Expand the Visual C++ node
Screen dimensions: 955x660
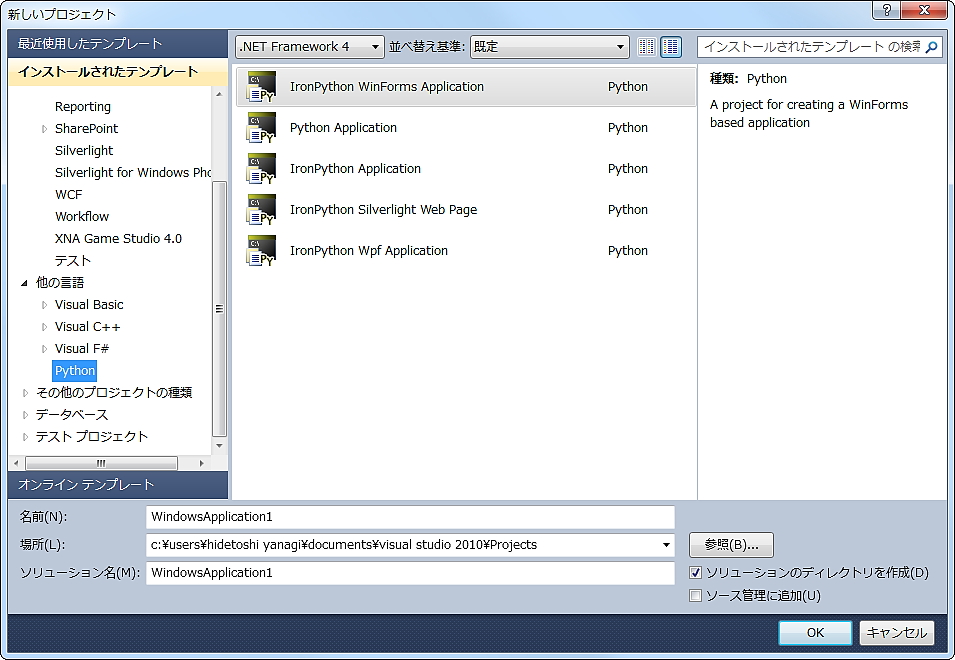pos(44,327)
